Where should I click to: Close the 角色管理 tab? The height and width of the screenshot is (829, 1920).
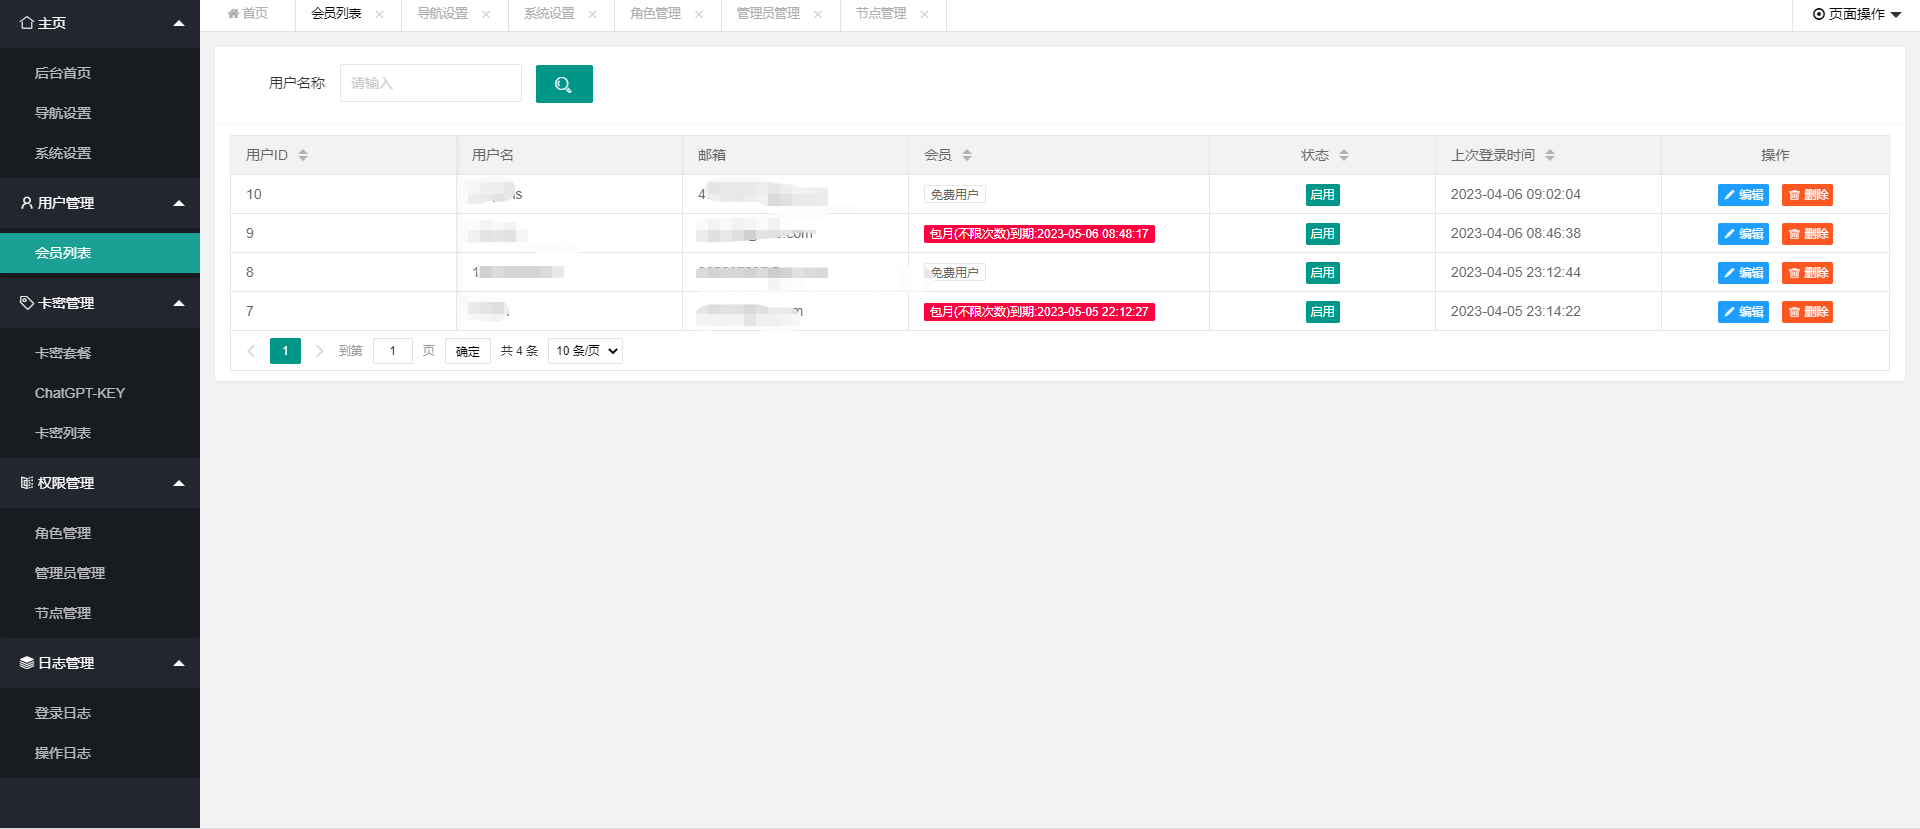699,14
